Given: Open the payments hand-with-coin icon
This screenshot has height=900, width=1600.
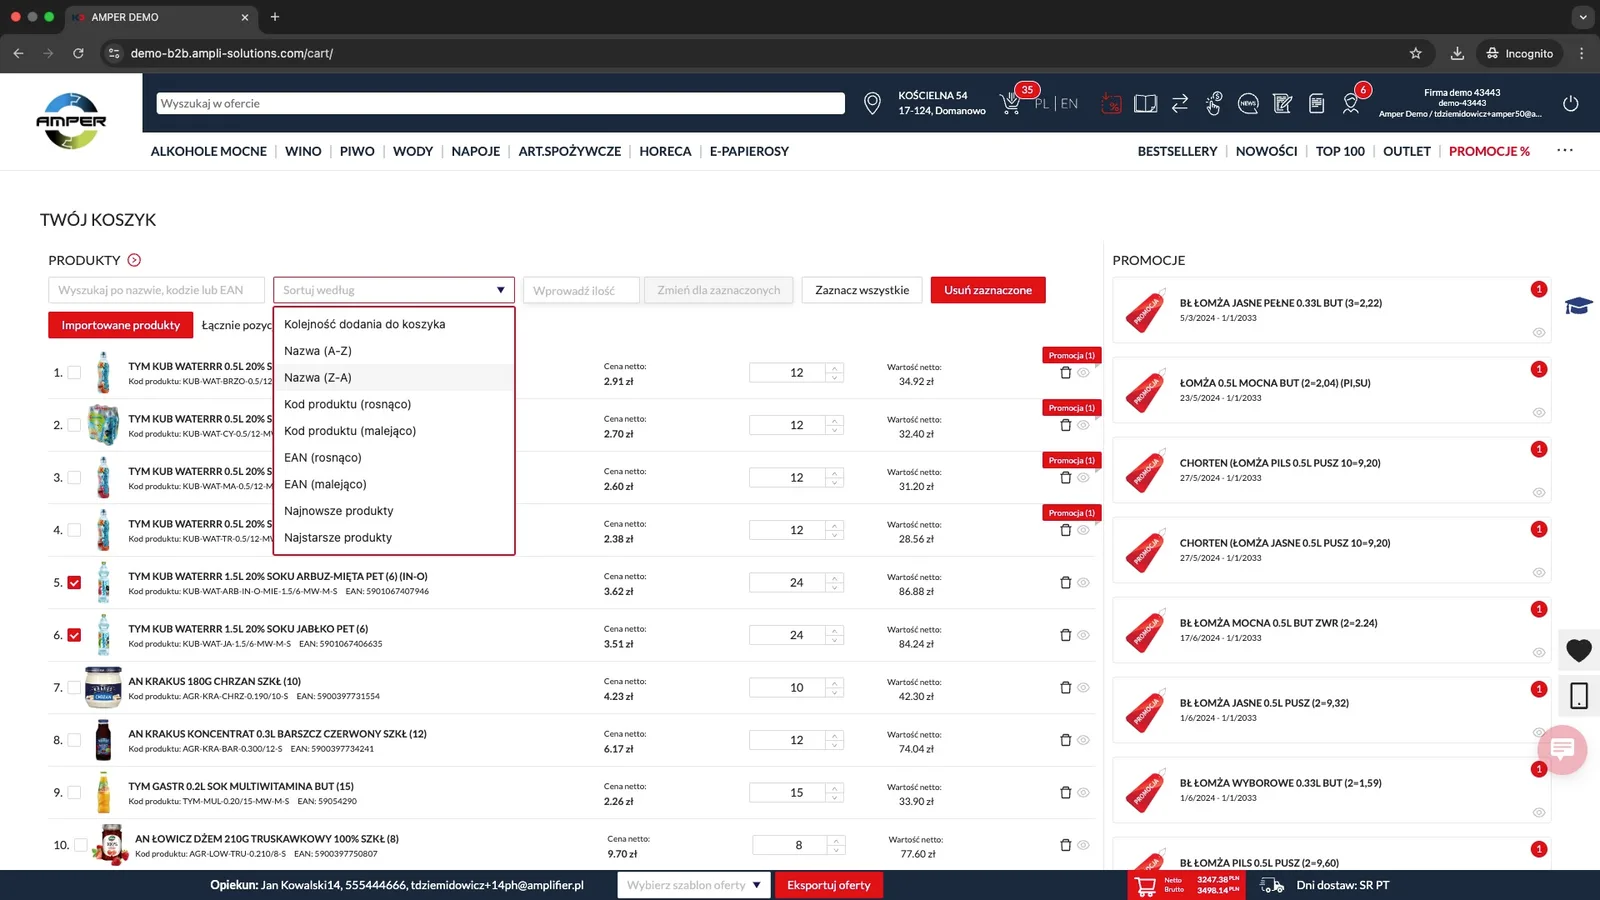Looking at the screenshot, I should (1213, 103).
